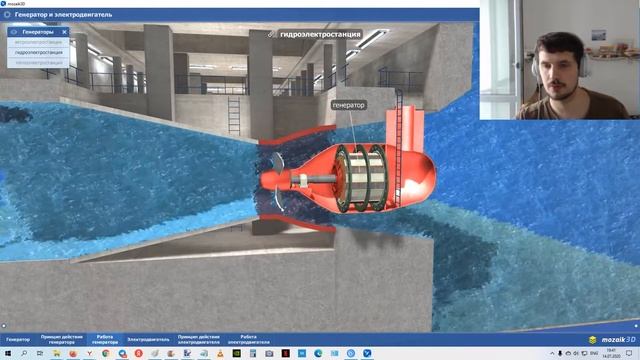Open the VLC cone taskbar icon

pyautogui.click(x=220, y=353)
